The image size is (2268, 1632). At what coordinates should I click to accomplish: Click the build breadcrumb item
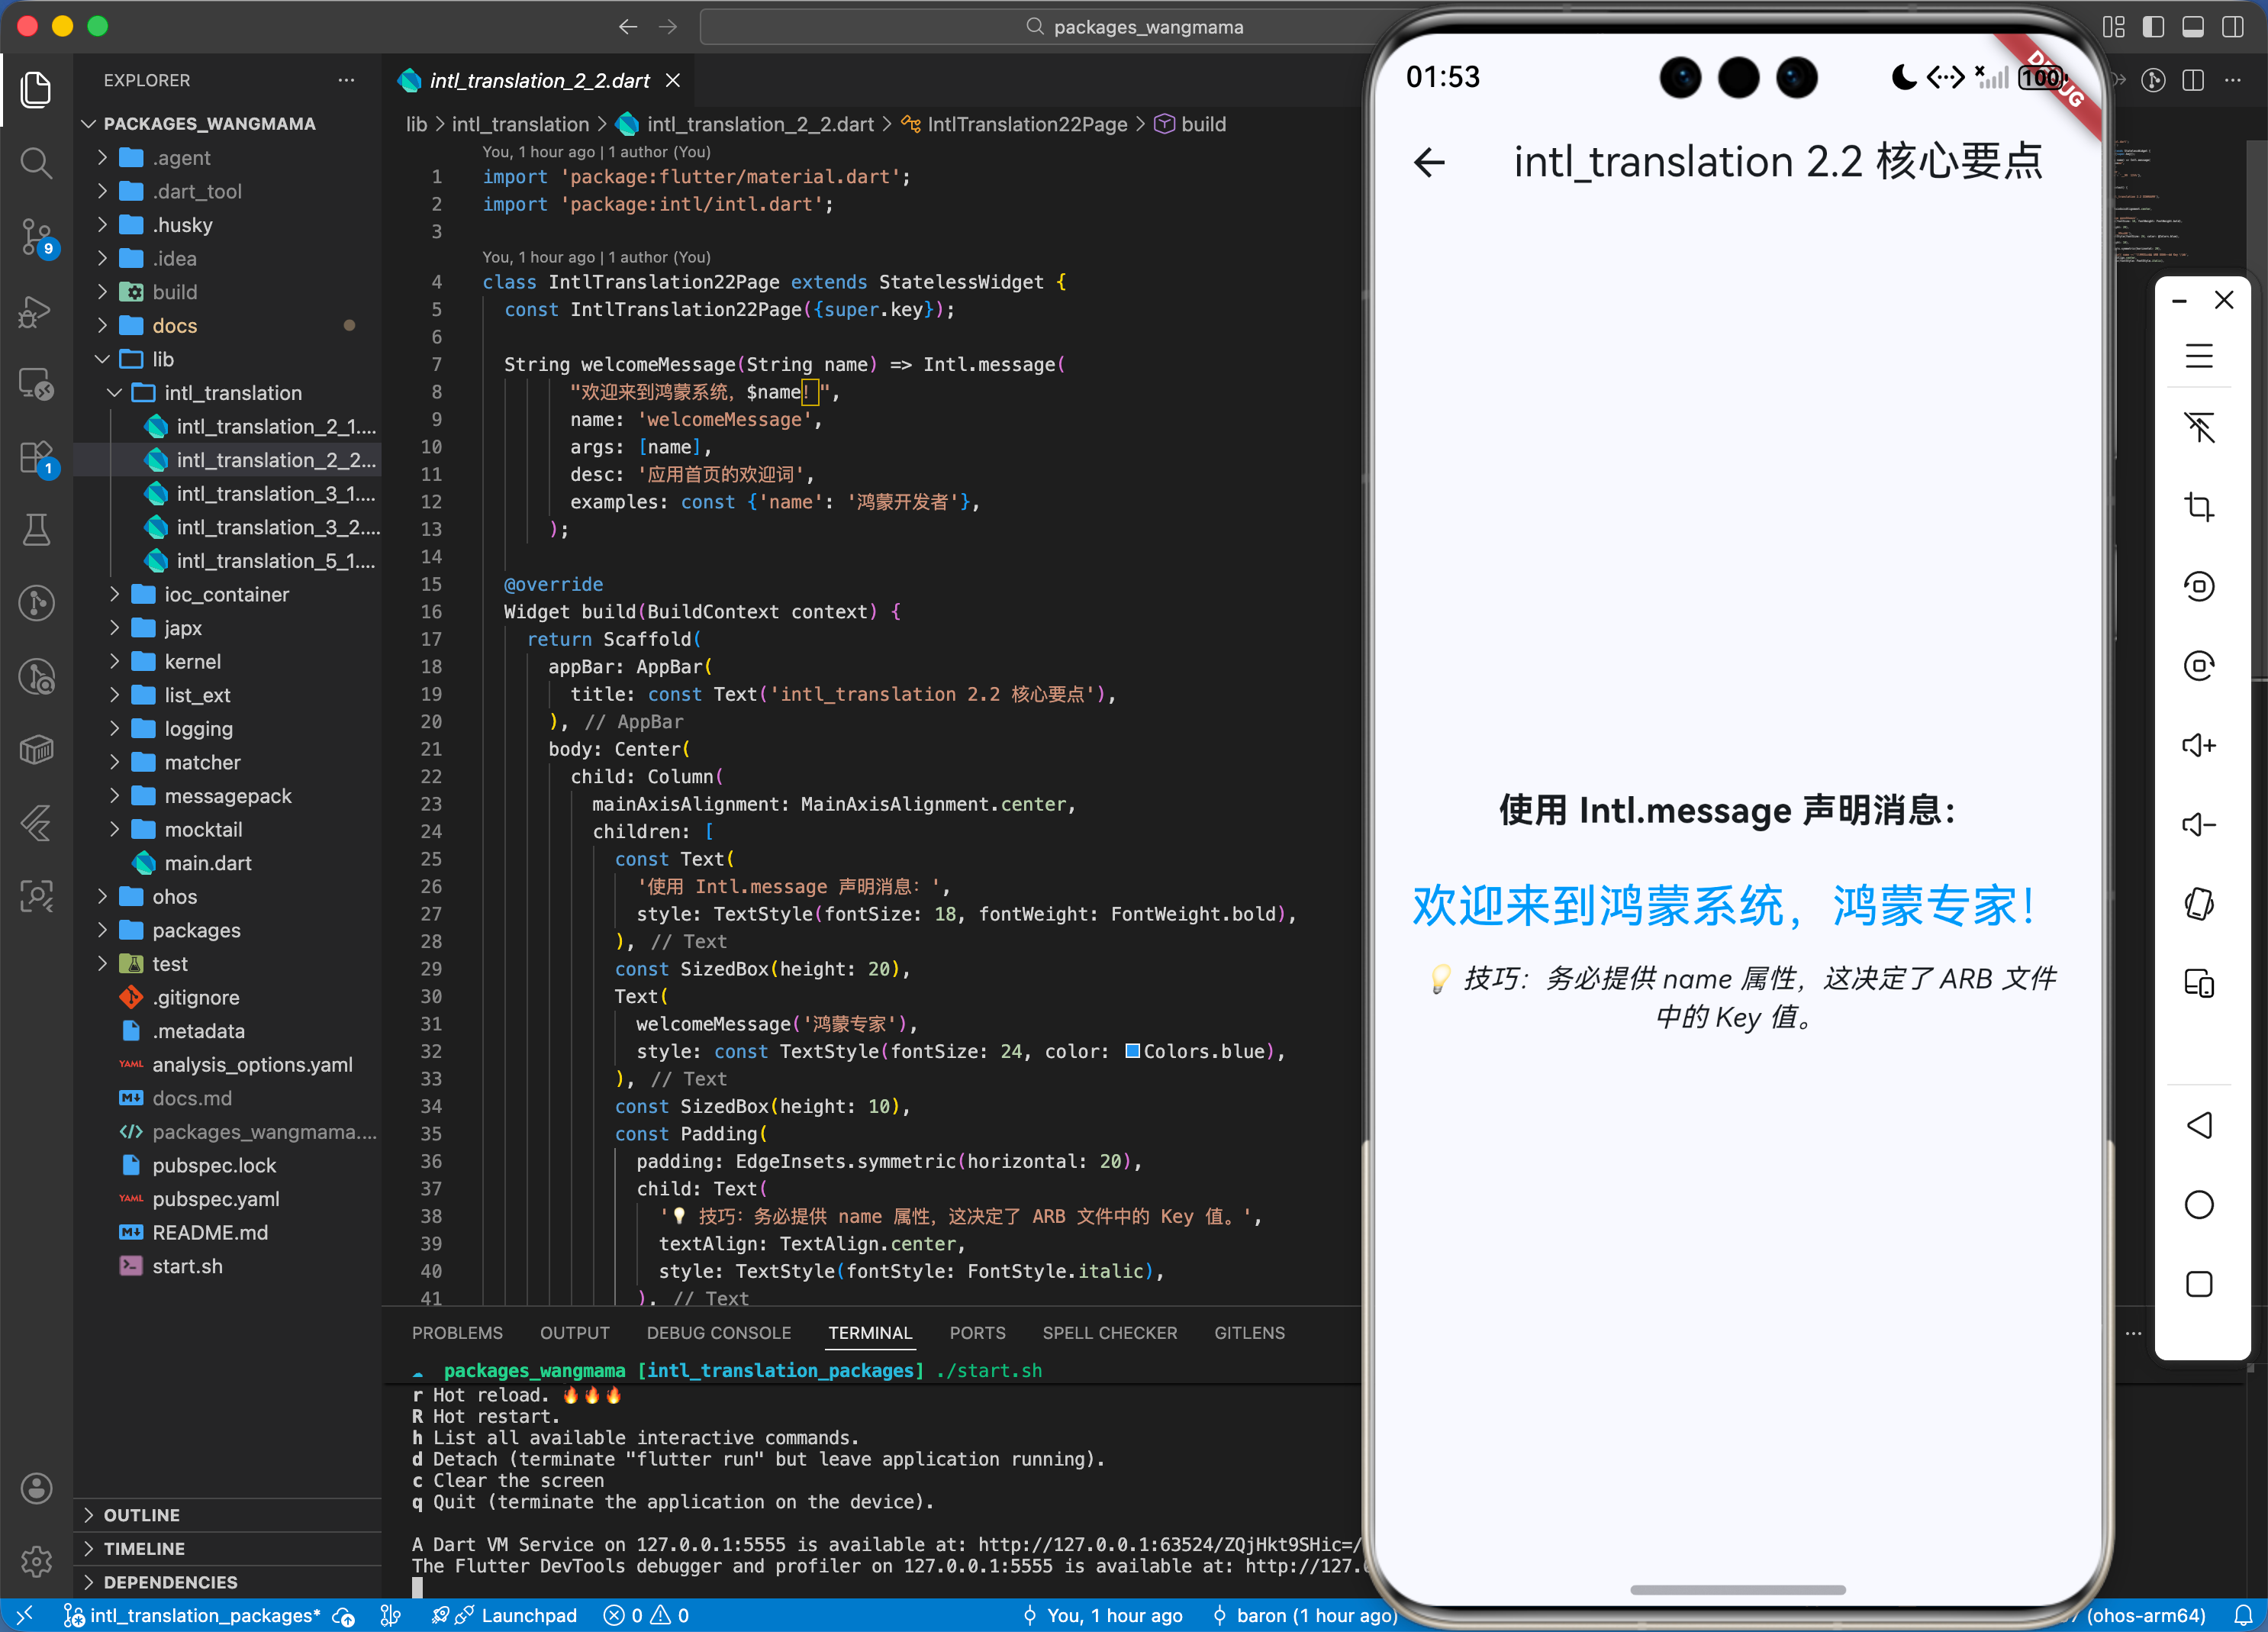tap(1191, 124)
